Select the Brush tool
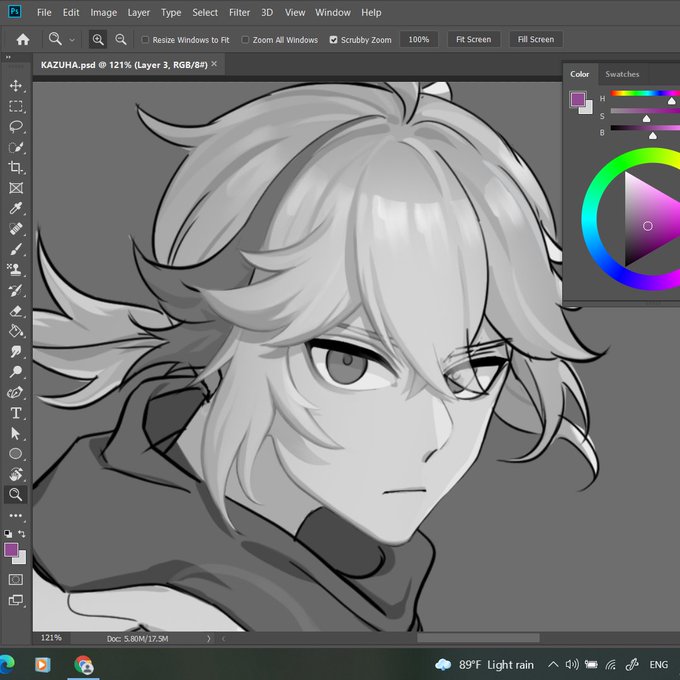The height and width of the screenshot is (680, 680). [16, 249]
